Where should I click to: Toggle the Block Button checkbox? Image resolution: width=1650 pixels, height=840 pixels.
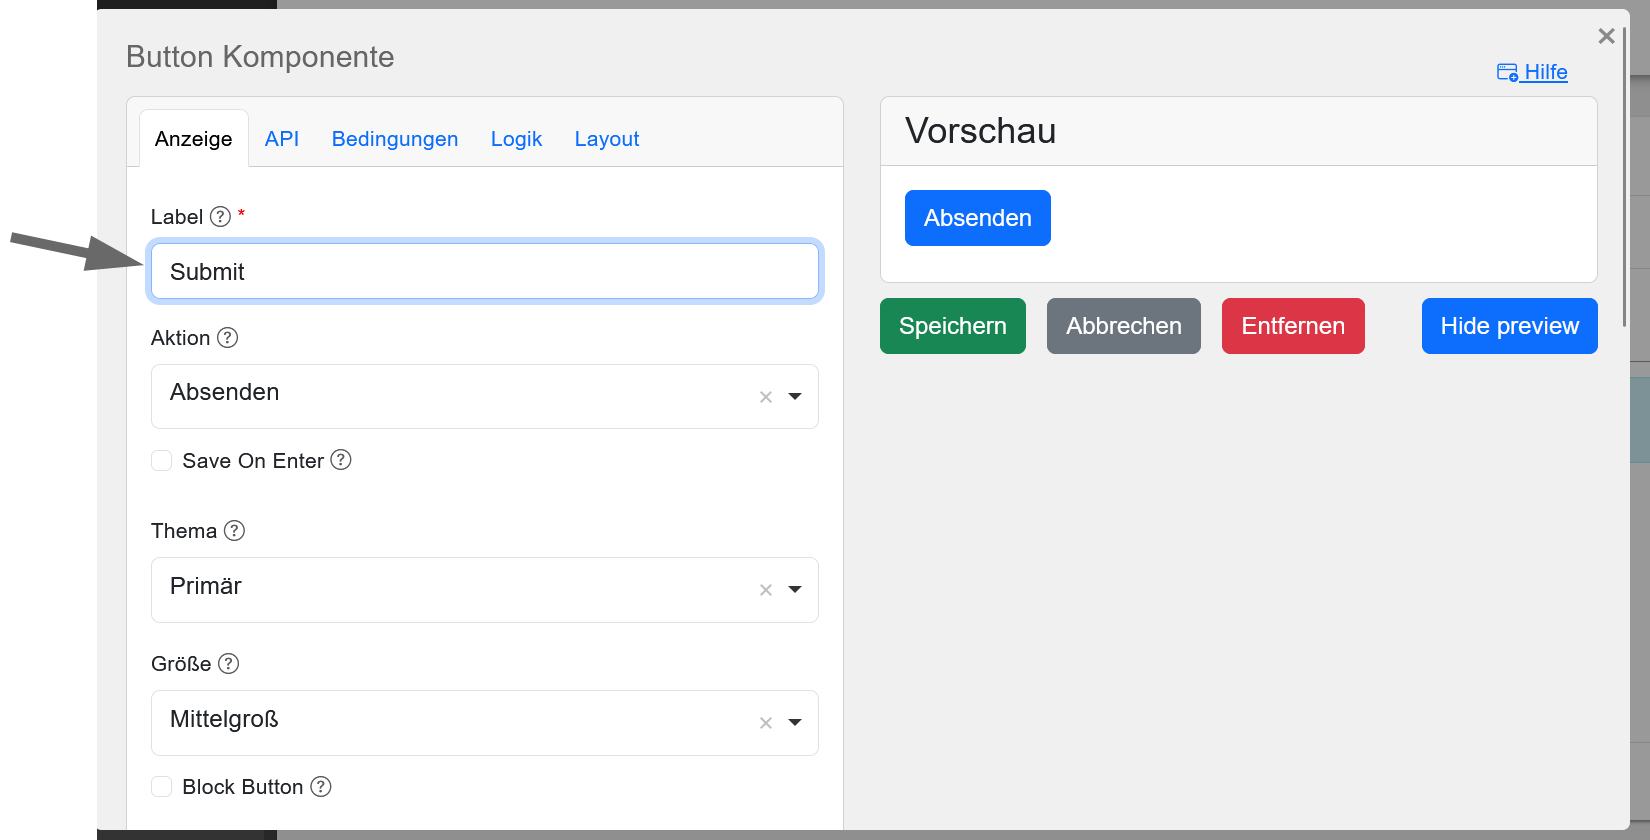[161, 787]
